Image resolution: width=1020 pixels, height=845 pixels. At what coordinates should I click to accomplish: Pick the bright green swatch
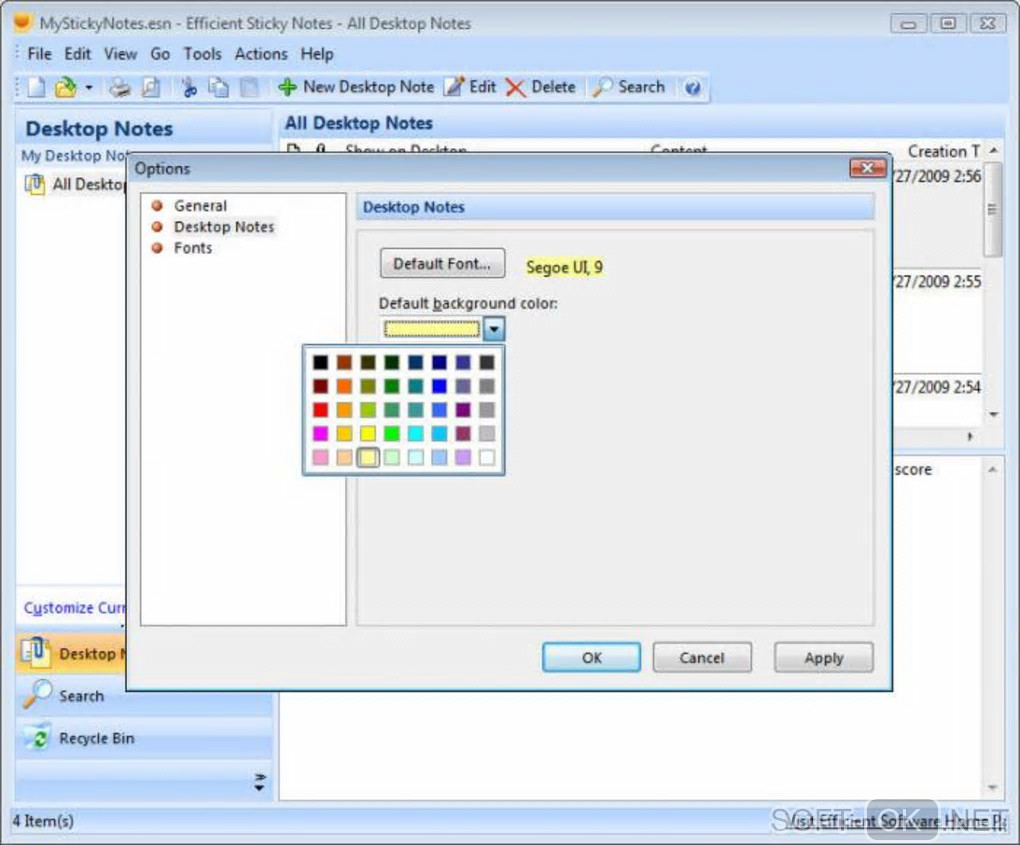coord(392,433)
